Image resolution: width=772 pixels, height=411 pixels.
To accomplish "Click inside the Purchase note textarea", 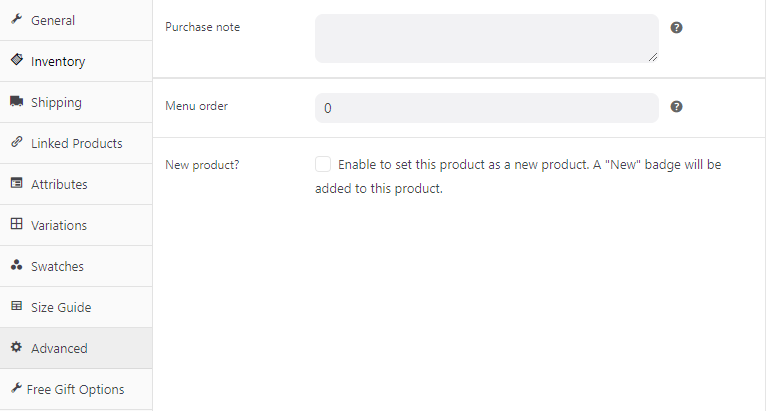I will (x=486, y=38).
